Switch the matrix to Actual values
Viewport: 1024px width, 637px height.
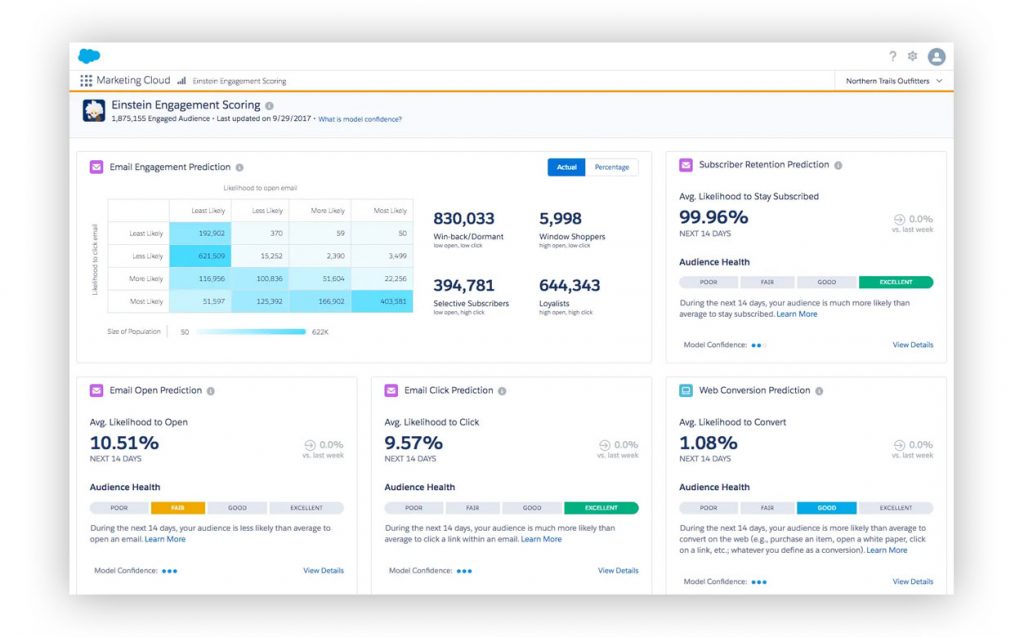click(566, 167)
